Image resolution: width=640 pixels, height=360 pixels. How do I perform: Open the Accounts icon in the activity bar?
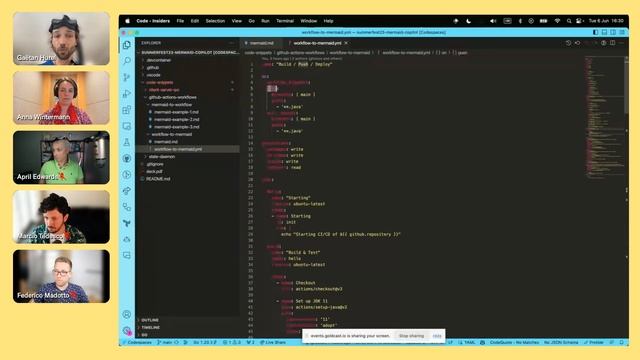pyautogui.click(x=127, y=314)
